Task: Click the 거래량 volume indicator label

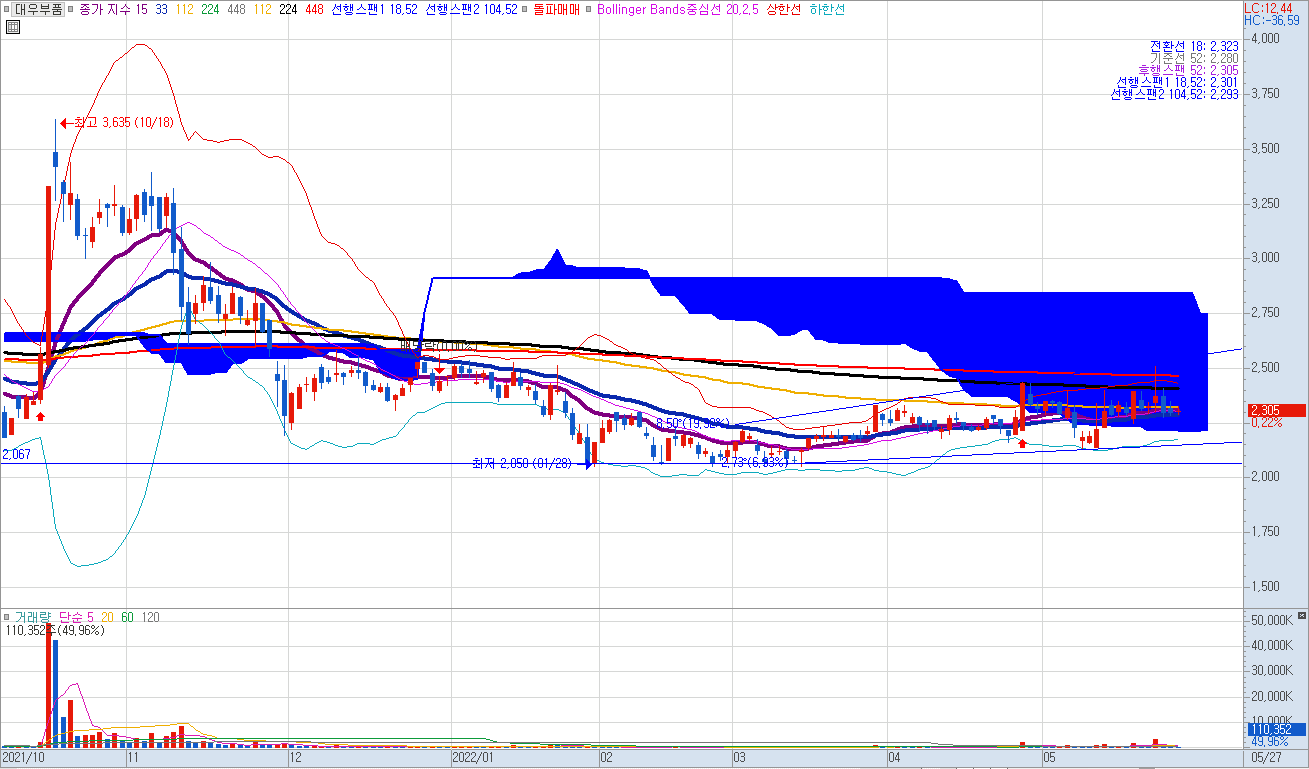Action: (33, 617)
